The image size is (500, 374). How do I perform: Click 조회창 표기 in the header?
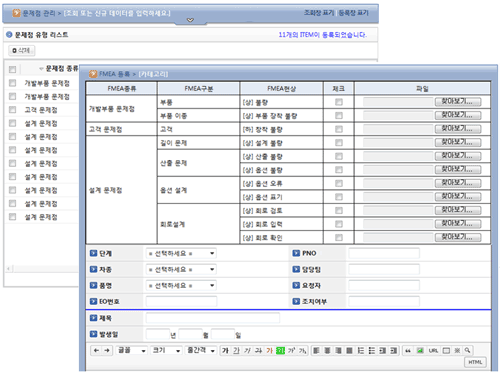click(x=319, y=13)
